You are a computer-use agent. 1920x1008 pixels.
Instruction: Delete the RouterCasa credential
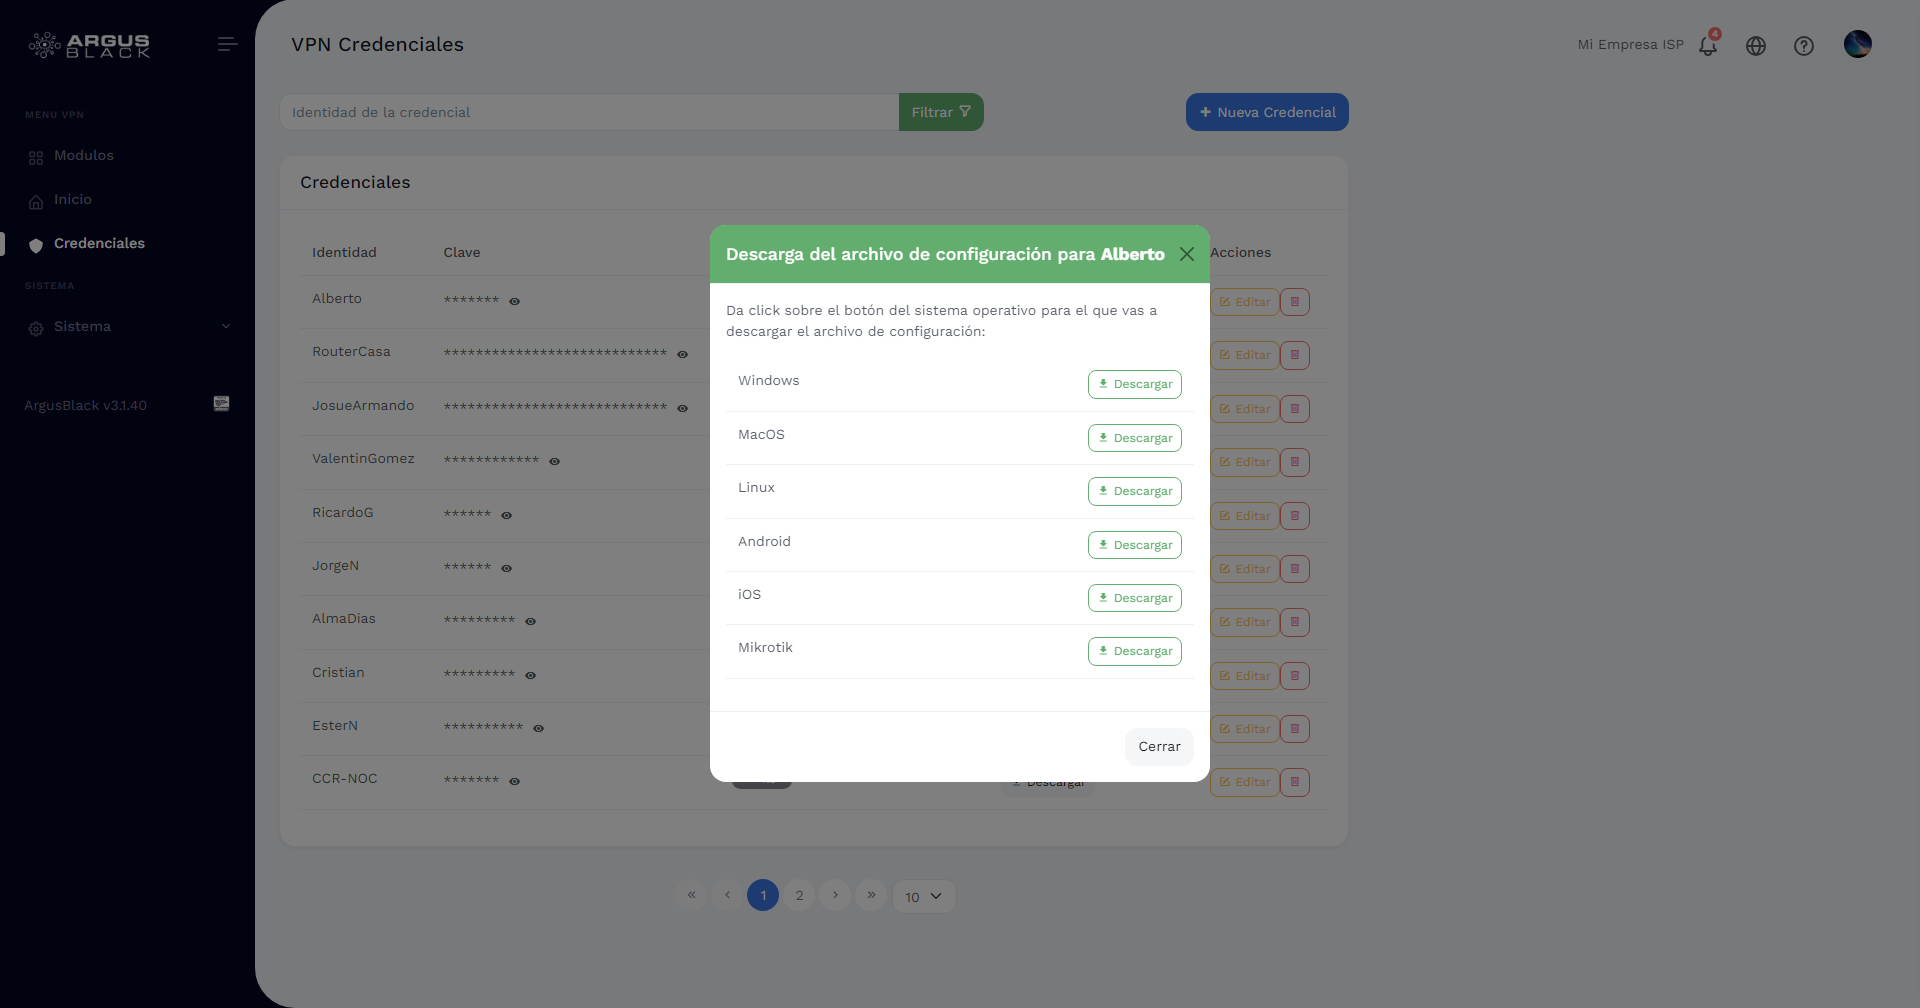click(x=1295, y=355)
